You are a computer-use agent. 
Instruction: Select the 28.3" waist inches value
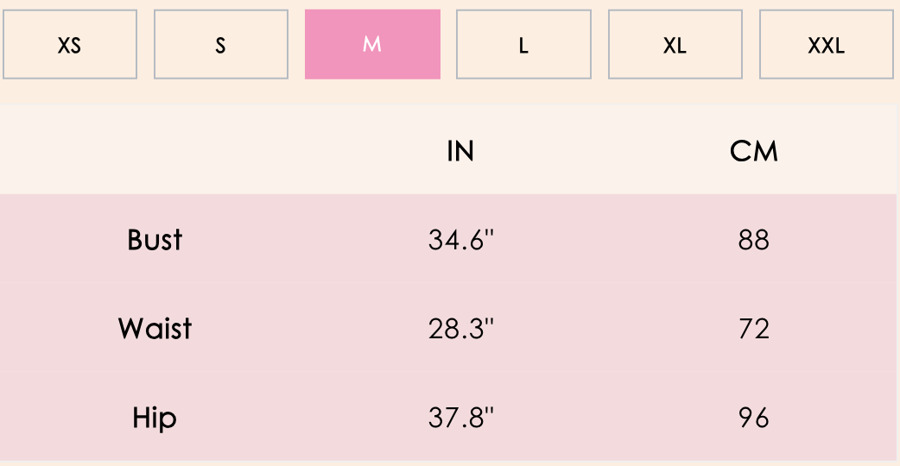[461, 328]
